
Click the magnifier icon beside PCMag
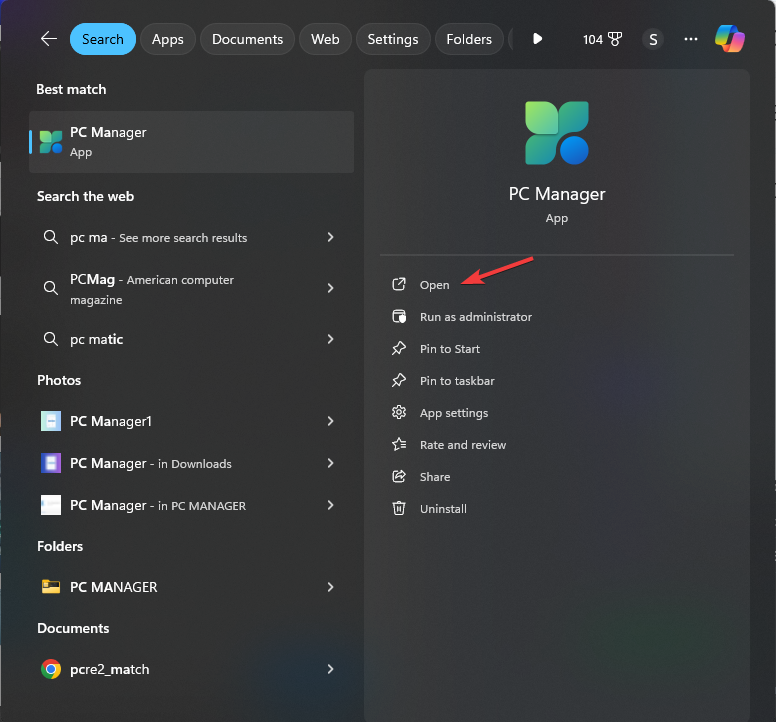point(50,288)
